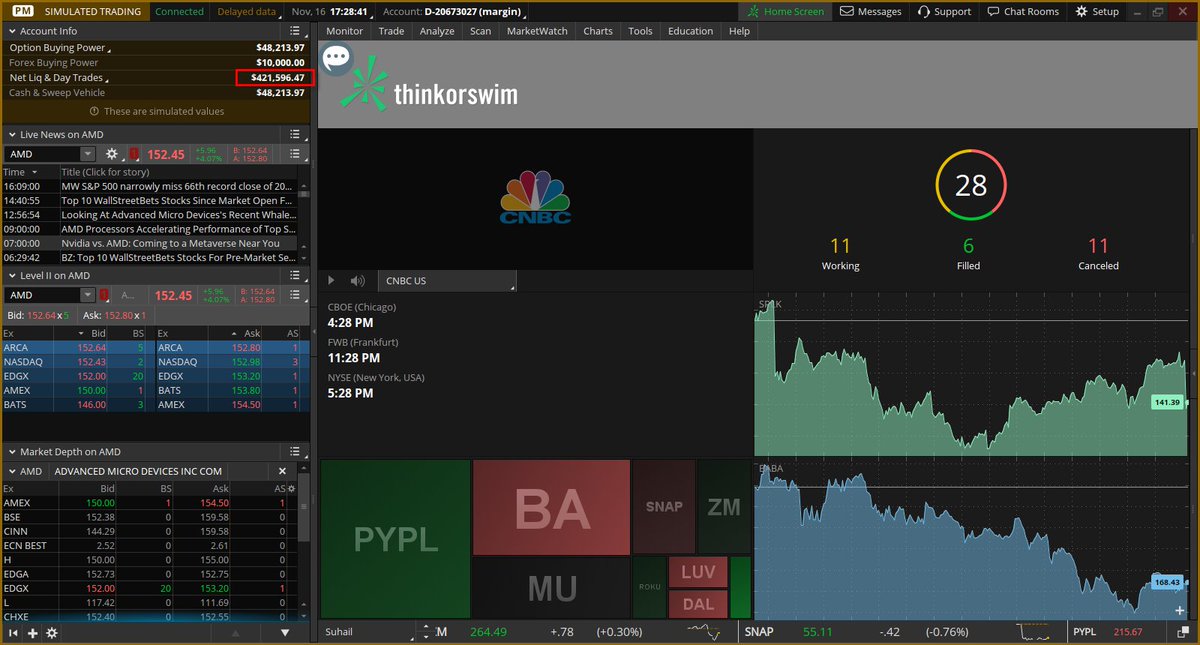This screenshot has height=645, width=1200.
Task: Open the CNBC US channel dropdown
Action: 448,281
